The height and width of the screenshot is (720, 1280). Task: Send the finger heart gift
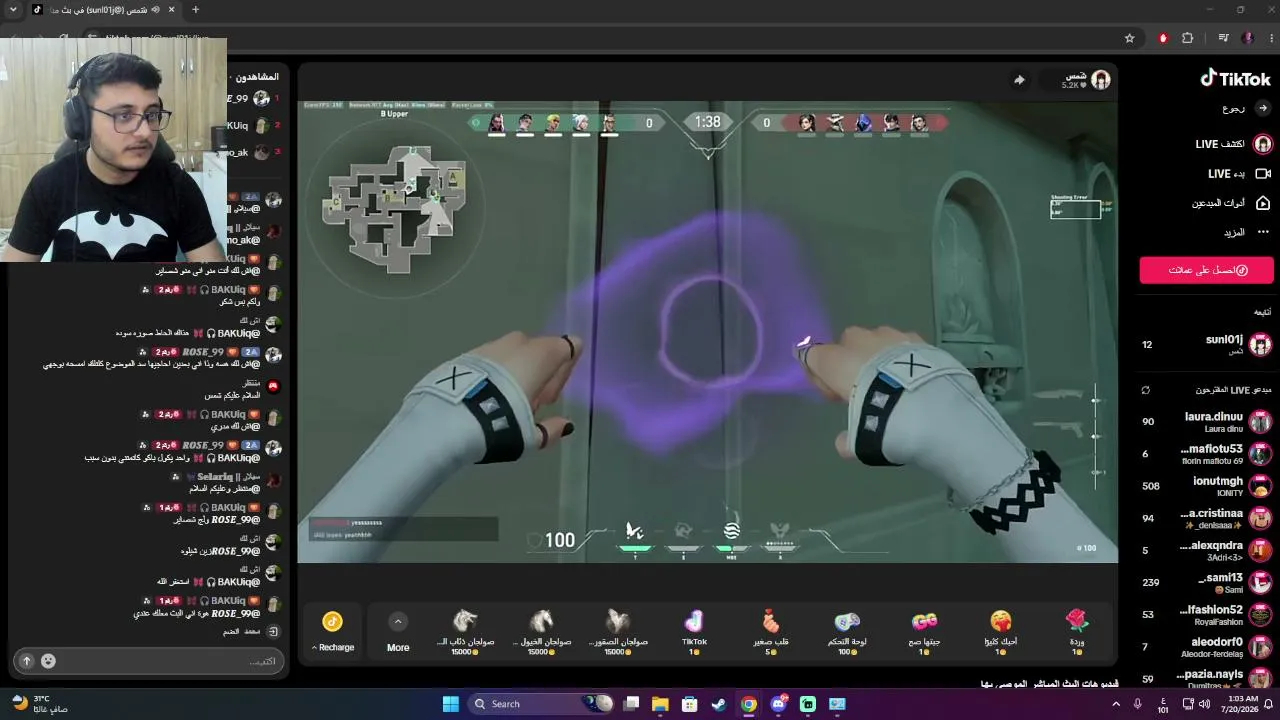point(770,631)
